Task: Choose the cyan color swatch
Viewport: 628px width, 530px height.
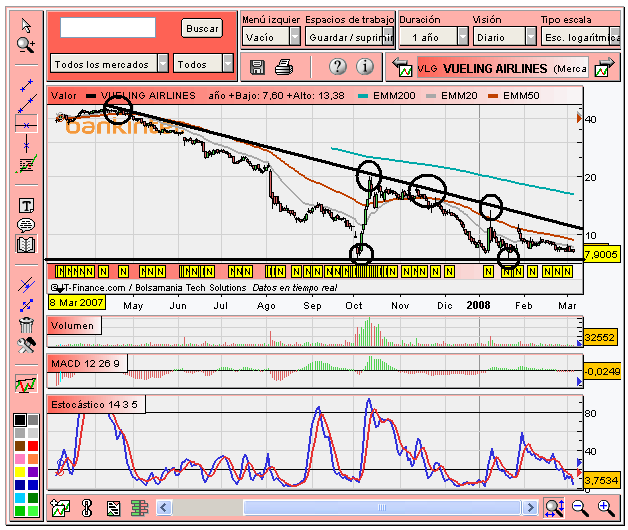Action: [x=20, y=498]
